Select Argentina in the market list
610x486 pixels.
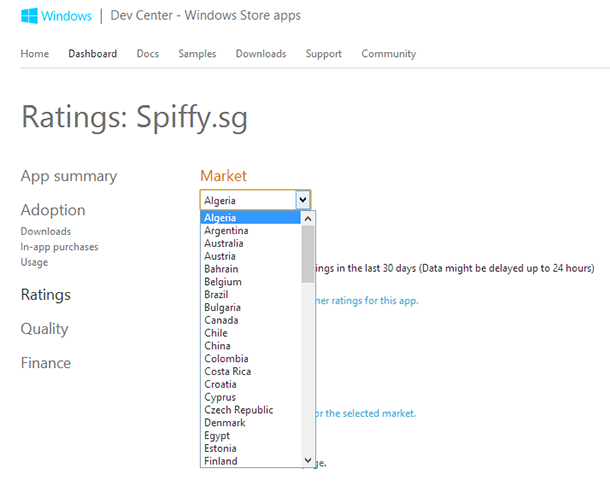click(251, 230)
